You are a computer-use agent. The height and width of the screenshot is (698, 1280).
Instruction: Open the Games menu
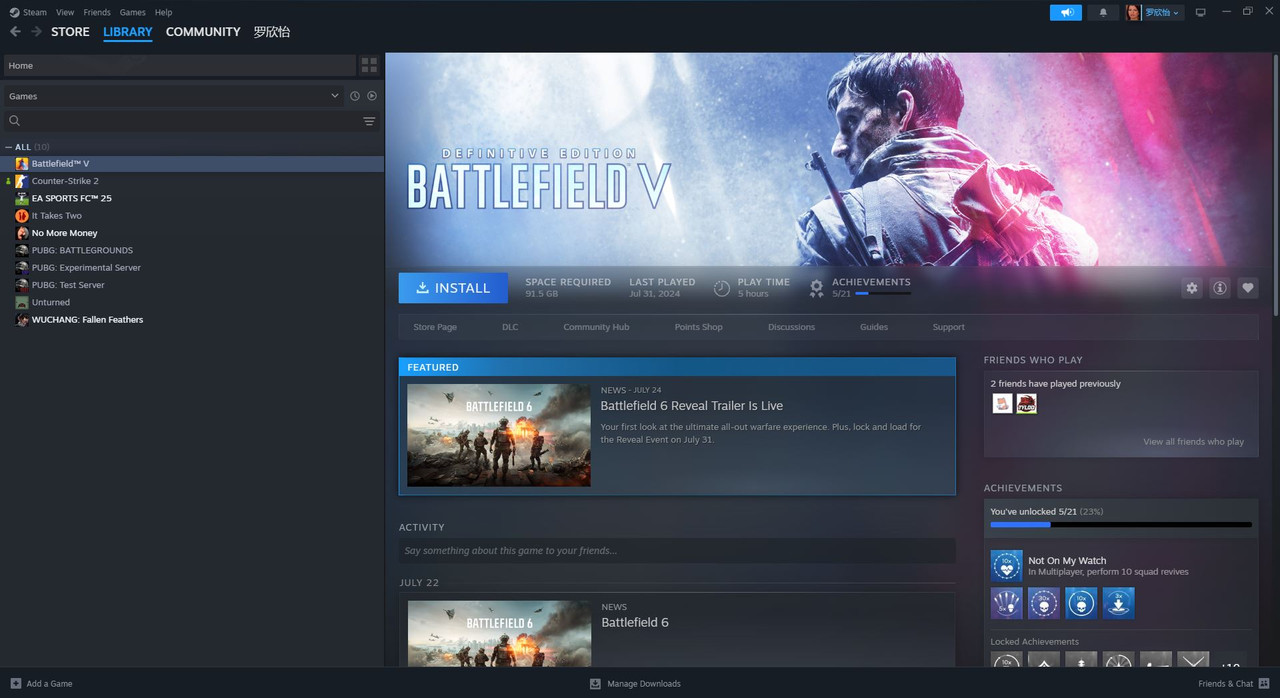tap(132, 12)
